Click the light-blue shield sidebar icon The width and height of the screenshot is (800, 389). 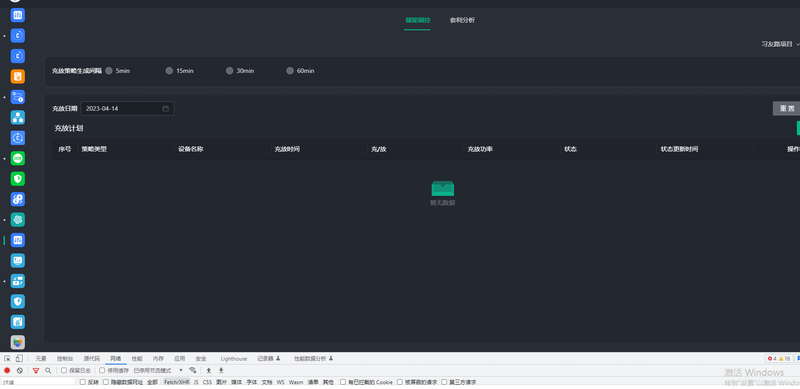[18, 301]
